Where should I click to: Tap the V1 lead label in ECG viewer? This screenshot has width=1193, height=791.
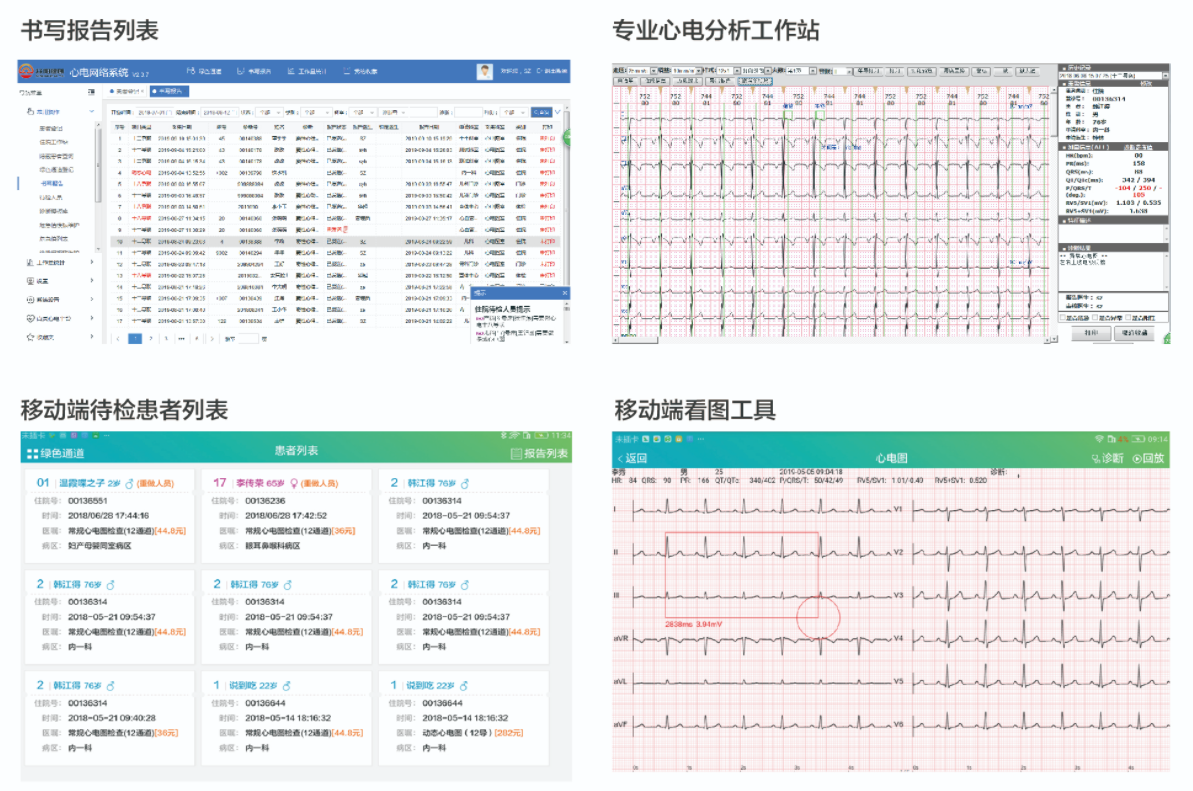coord(899,509)
